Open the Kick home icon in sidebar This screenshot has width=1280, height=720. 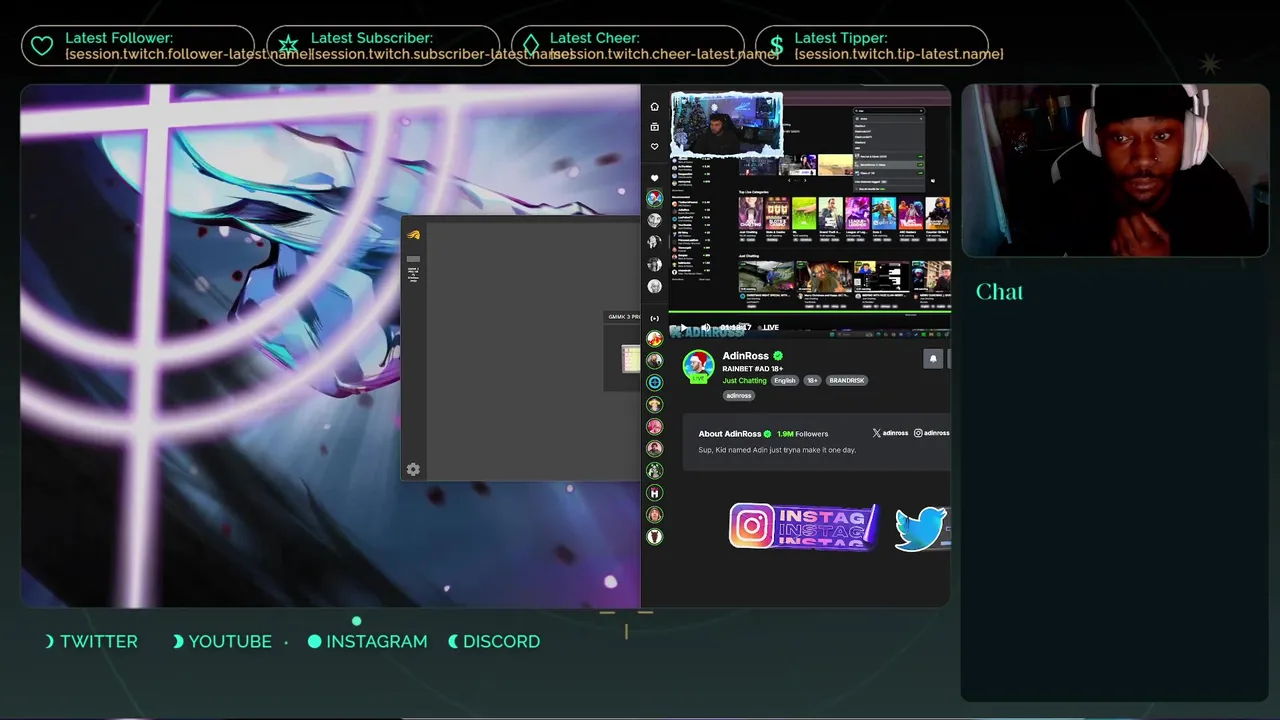pyautogui.click(x=654, y=106)
